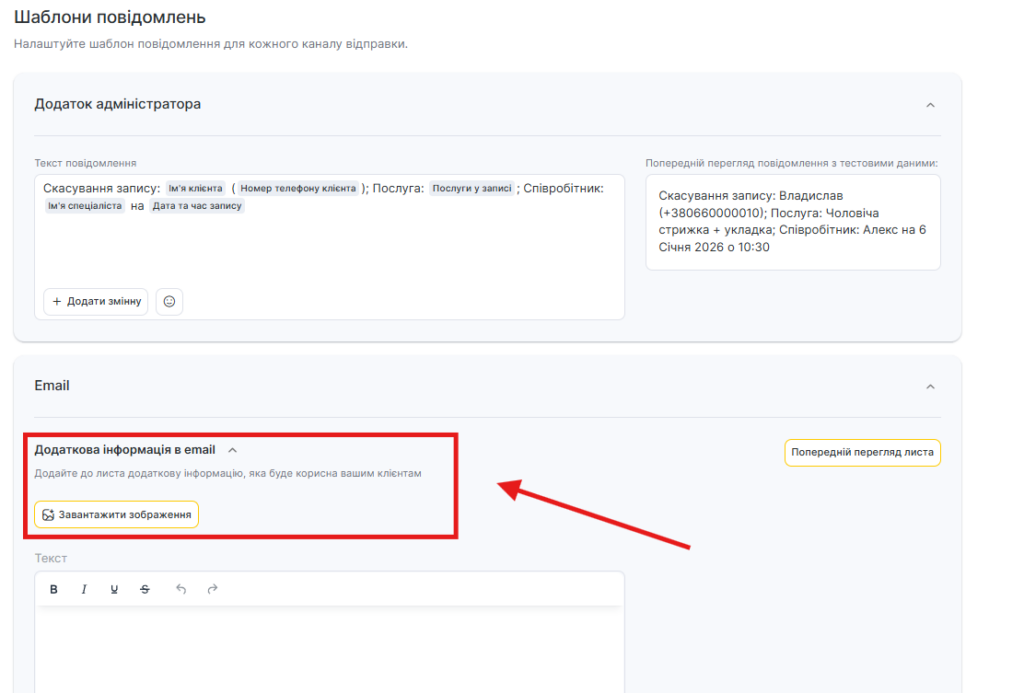
Task: Open the emoji picker smiley button
Action: pos(169,301)
